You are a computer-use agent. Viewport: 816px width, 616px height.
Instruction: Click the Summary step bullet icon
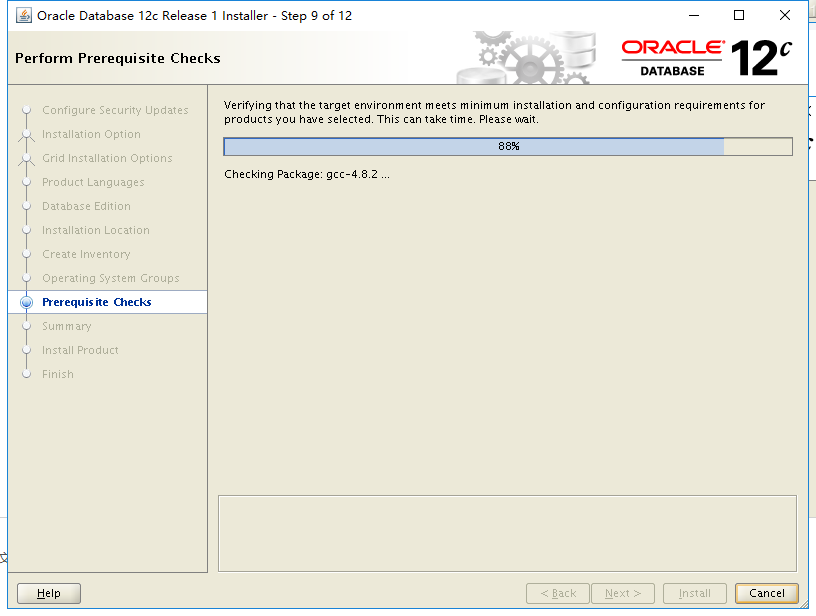pyautogui.click(x=27, y=326)
